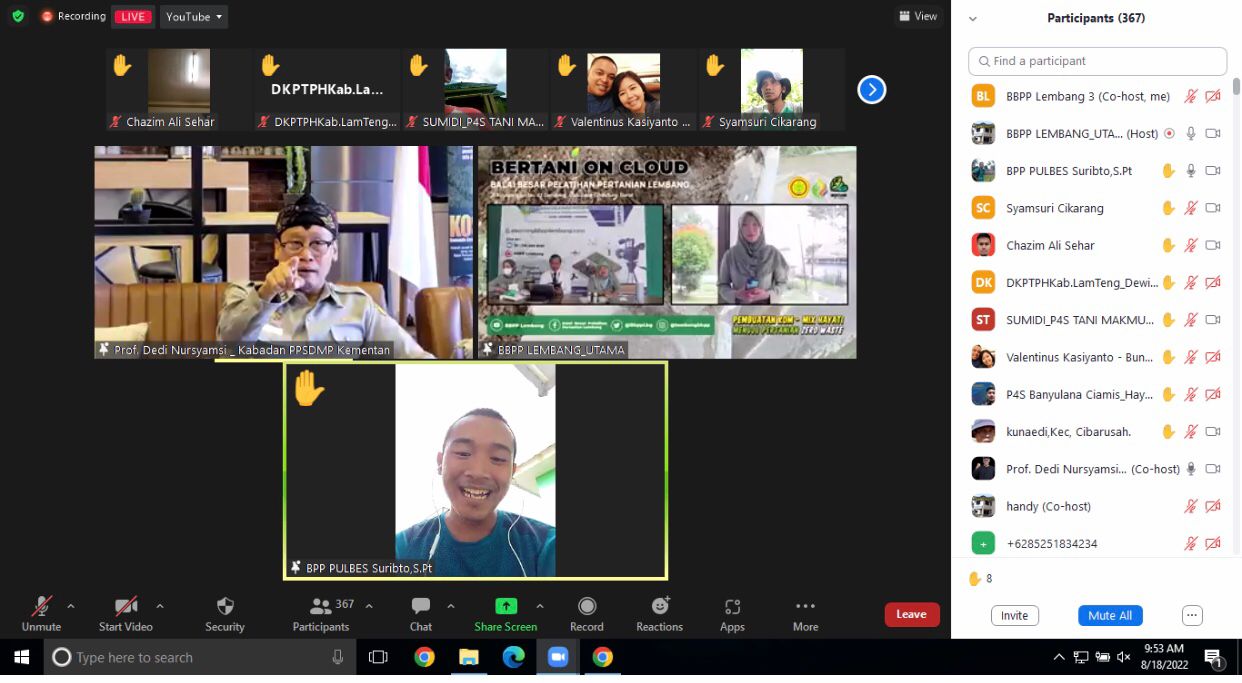The image size is (1242, 683).
Task: Collapse the Participants panel chevron
Action: 973,19
